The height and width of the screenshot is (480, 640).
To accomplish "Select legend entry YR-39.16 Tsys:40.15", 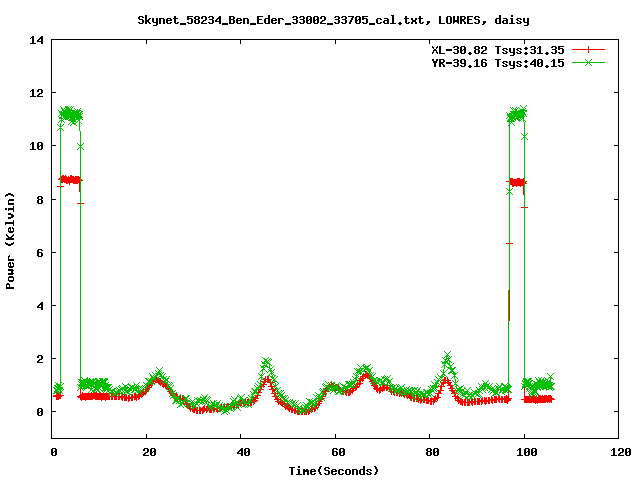I will coord(498,63).
